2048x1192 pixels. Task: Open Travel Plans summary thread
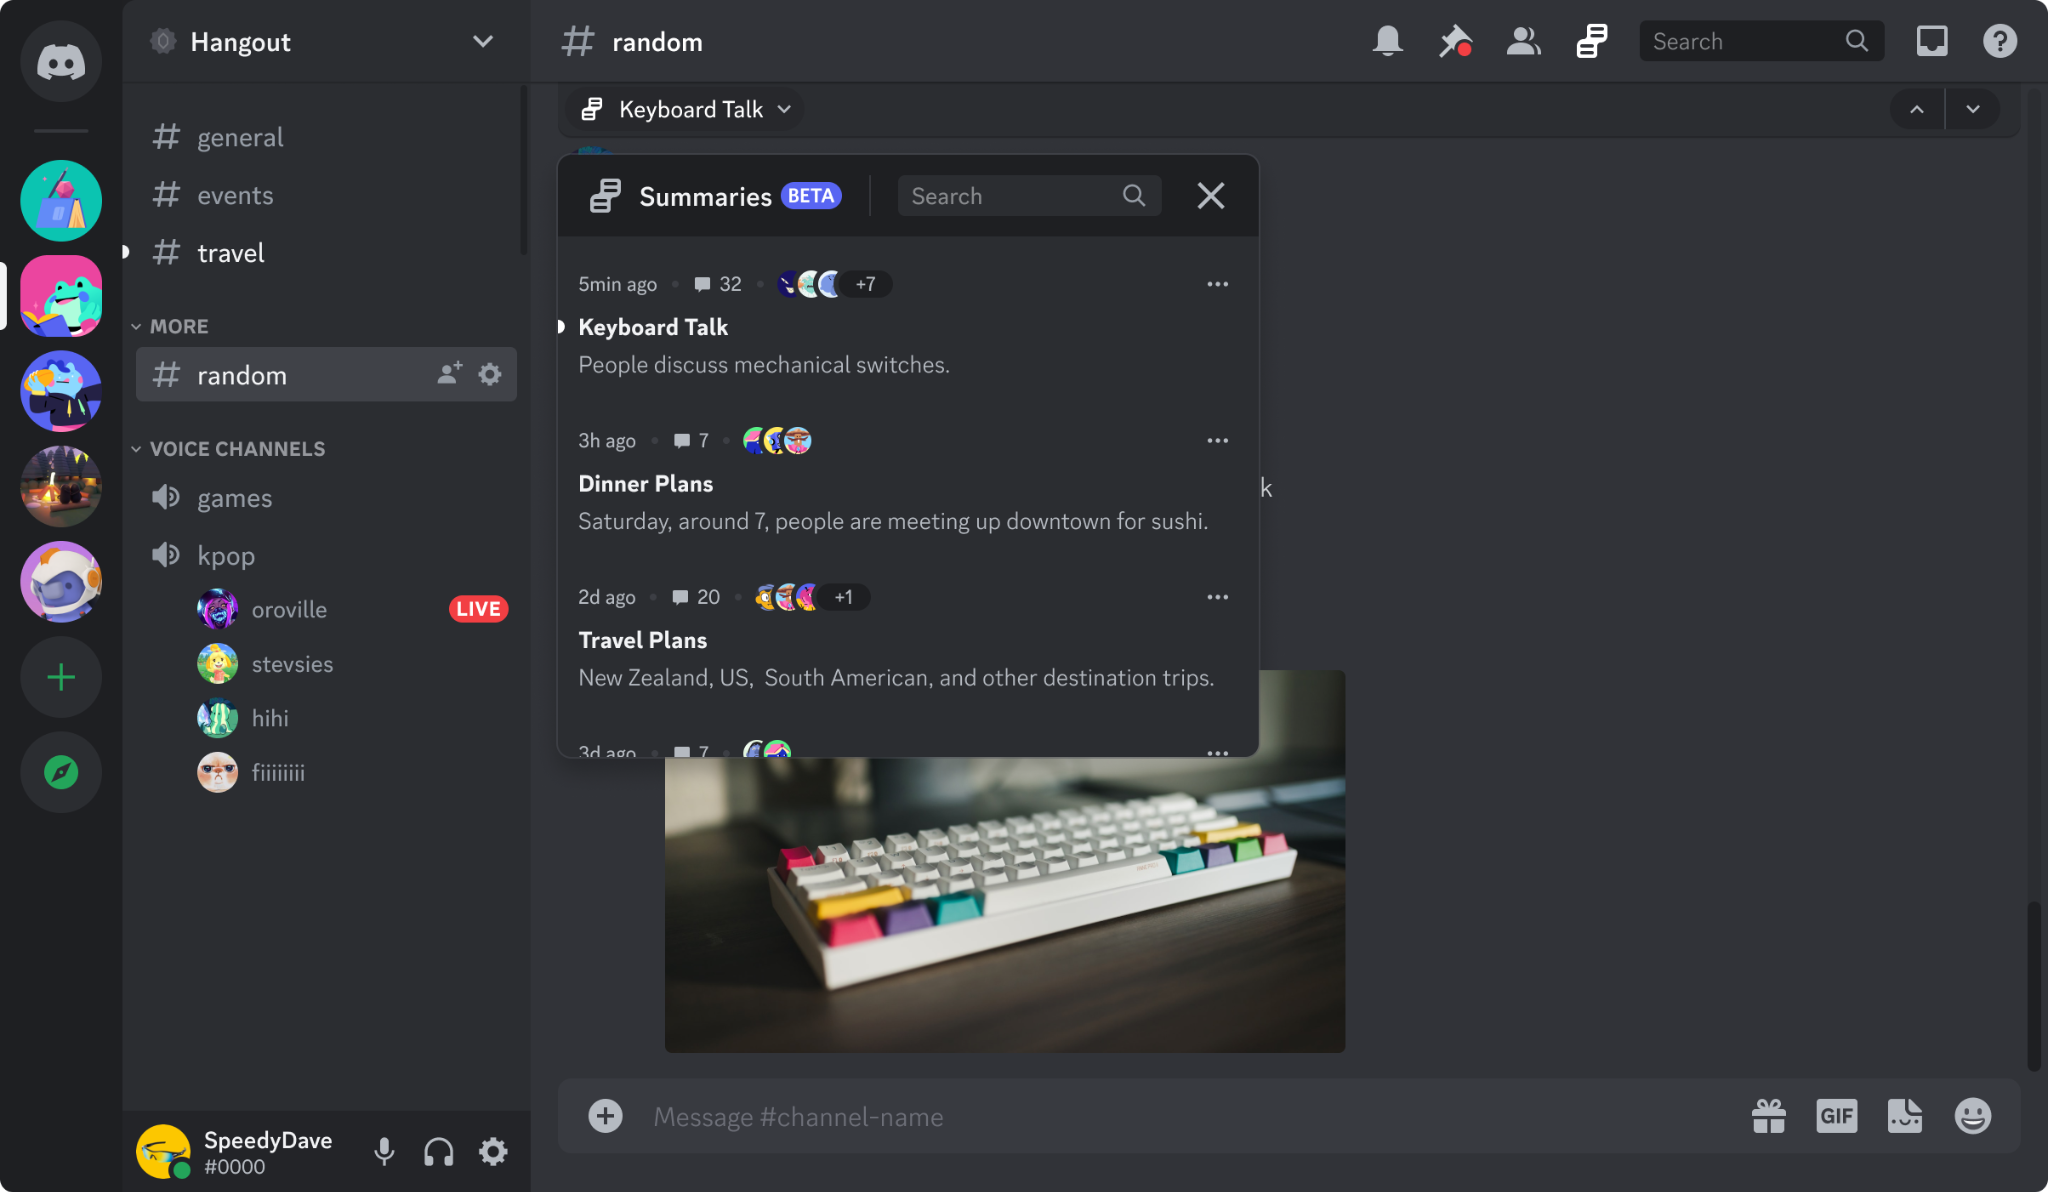[642, 640]
